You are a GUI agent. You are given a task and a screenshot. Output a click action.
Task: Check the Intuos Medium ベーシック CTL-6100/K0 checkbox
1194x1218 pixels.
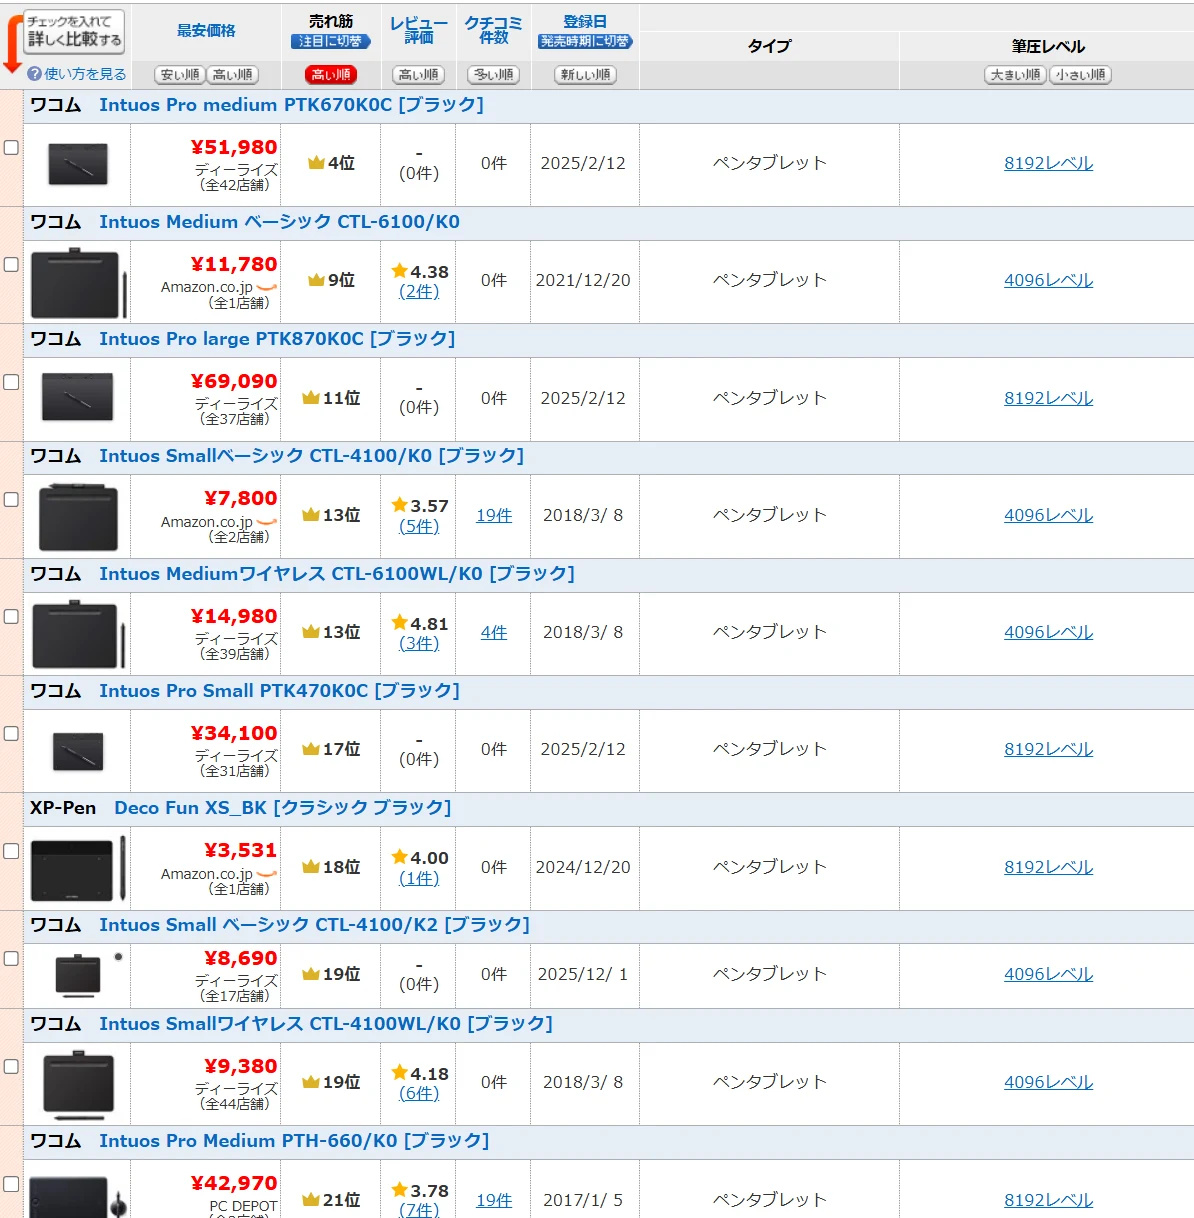[x=11, y=264]
